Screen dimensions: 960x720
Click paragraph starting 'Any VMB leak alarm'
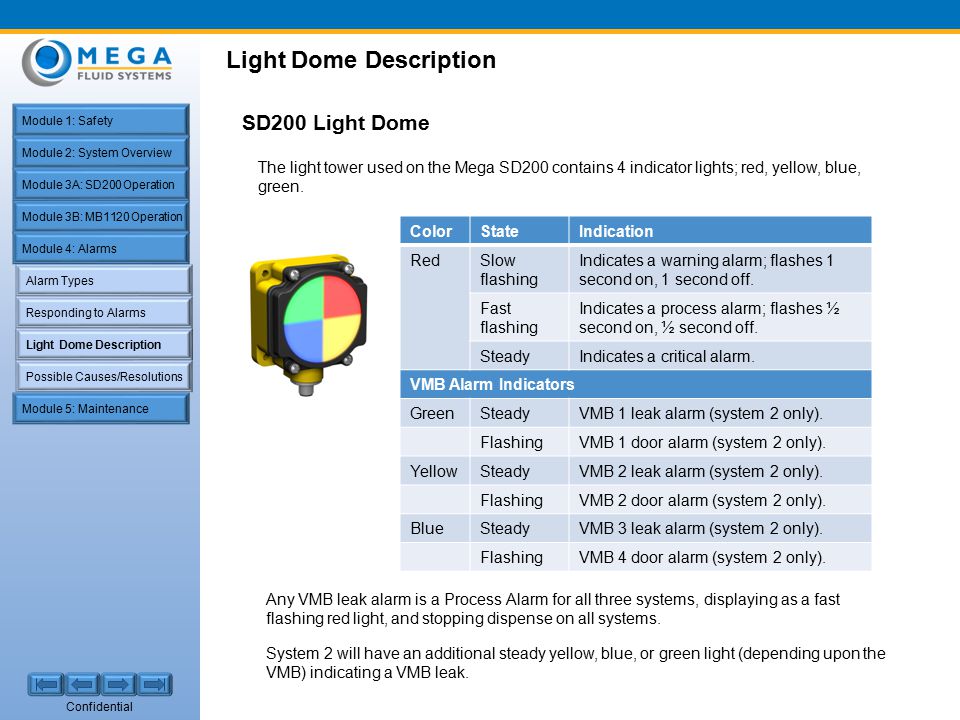pos(553,609)
